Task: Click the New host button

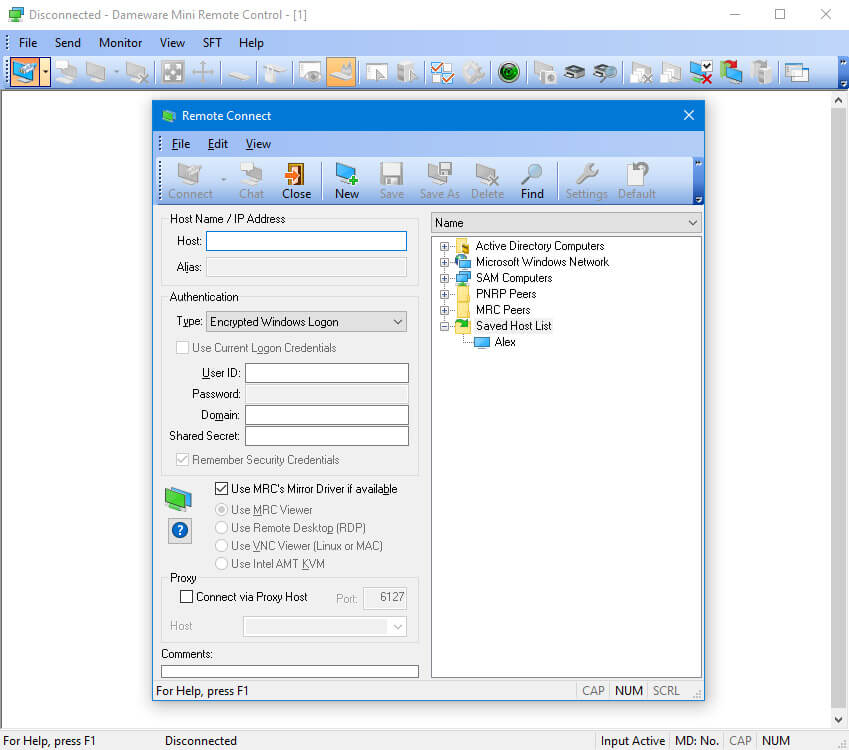Action: coord(347,181)
